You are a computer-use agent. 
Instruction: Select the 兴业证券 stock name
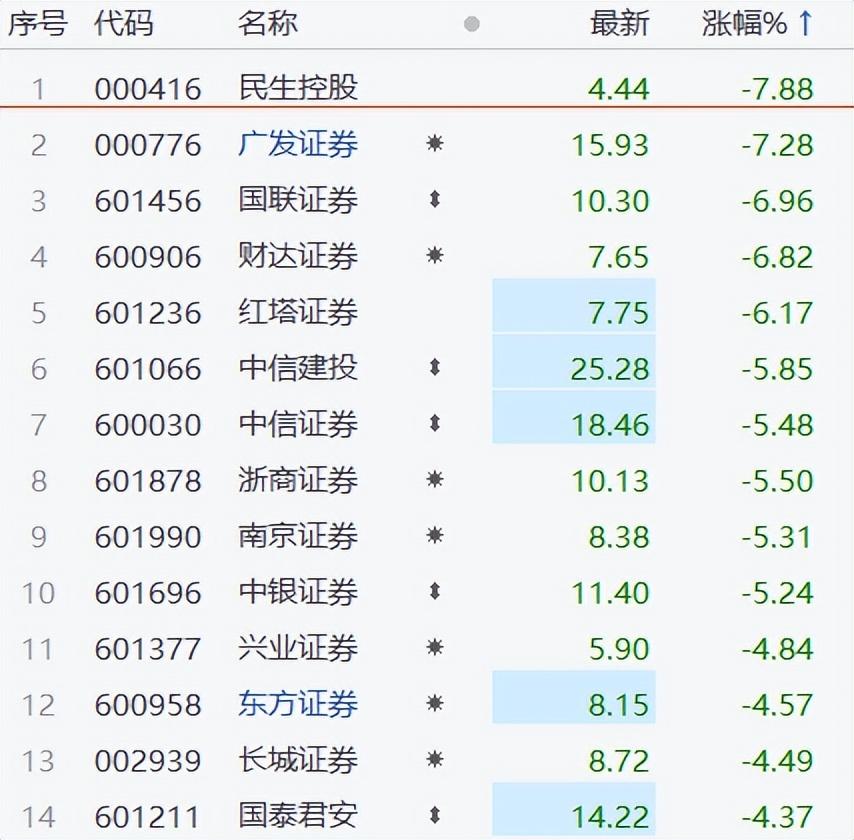(298, 648)
